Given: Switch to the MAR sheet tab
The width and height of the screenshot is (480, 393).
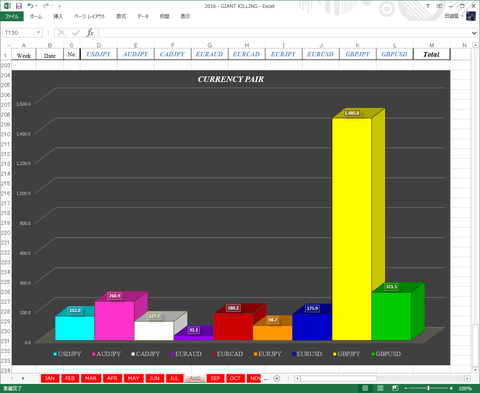Looking at the screenshot, I should [91, 378].
